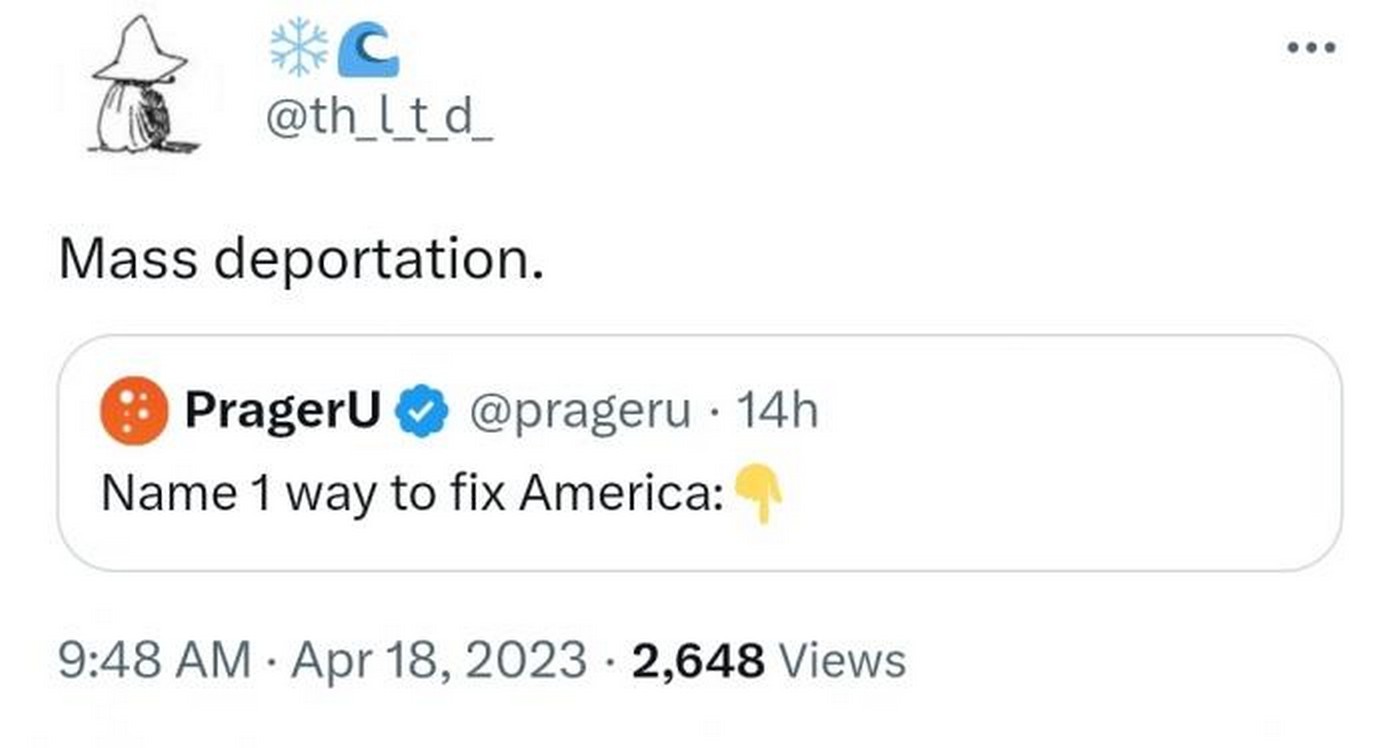1400x748 pixels.
Task: Click the Views label
Action: tap(841, 661)
